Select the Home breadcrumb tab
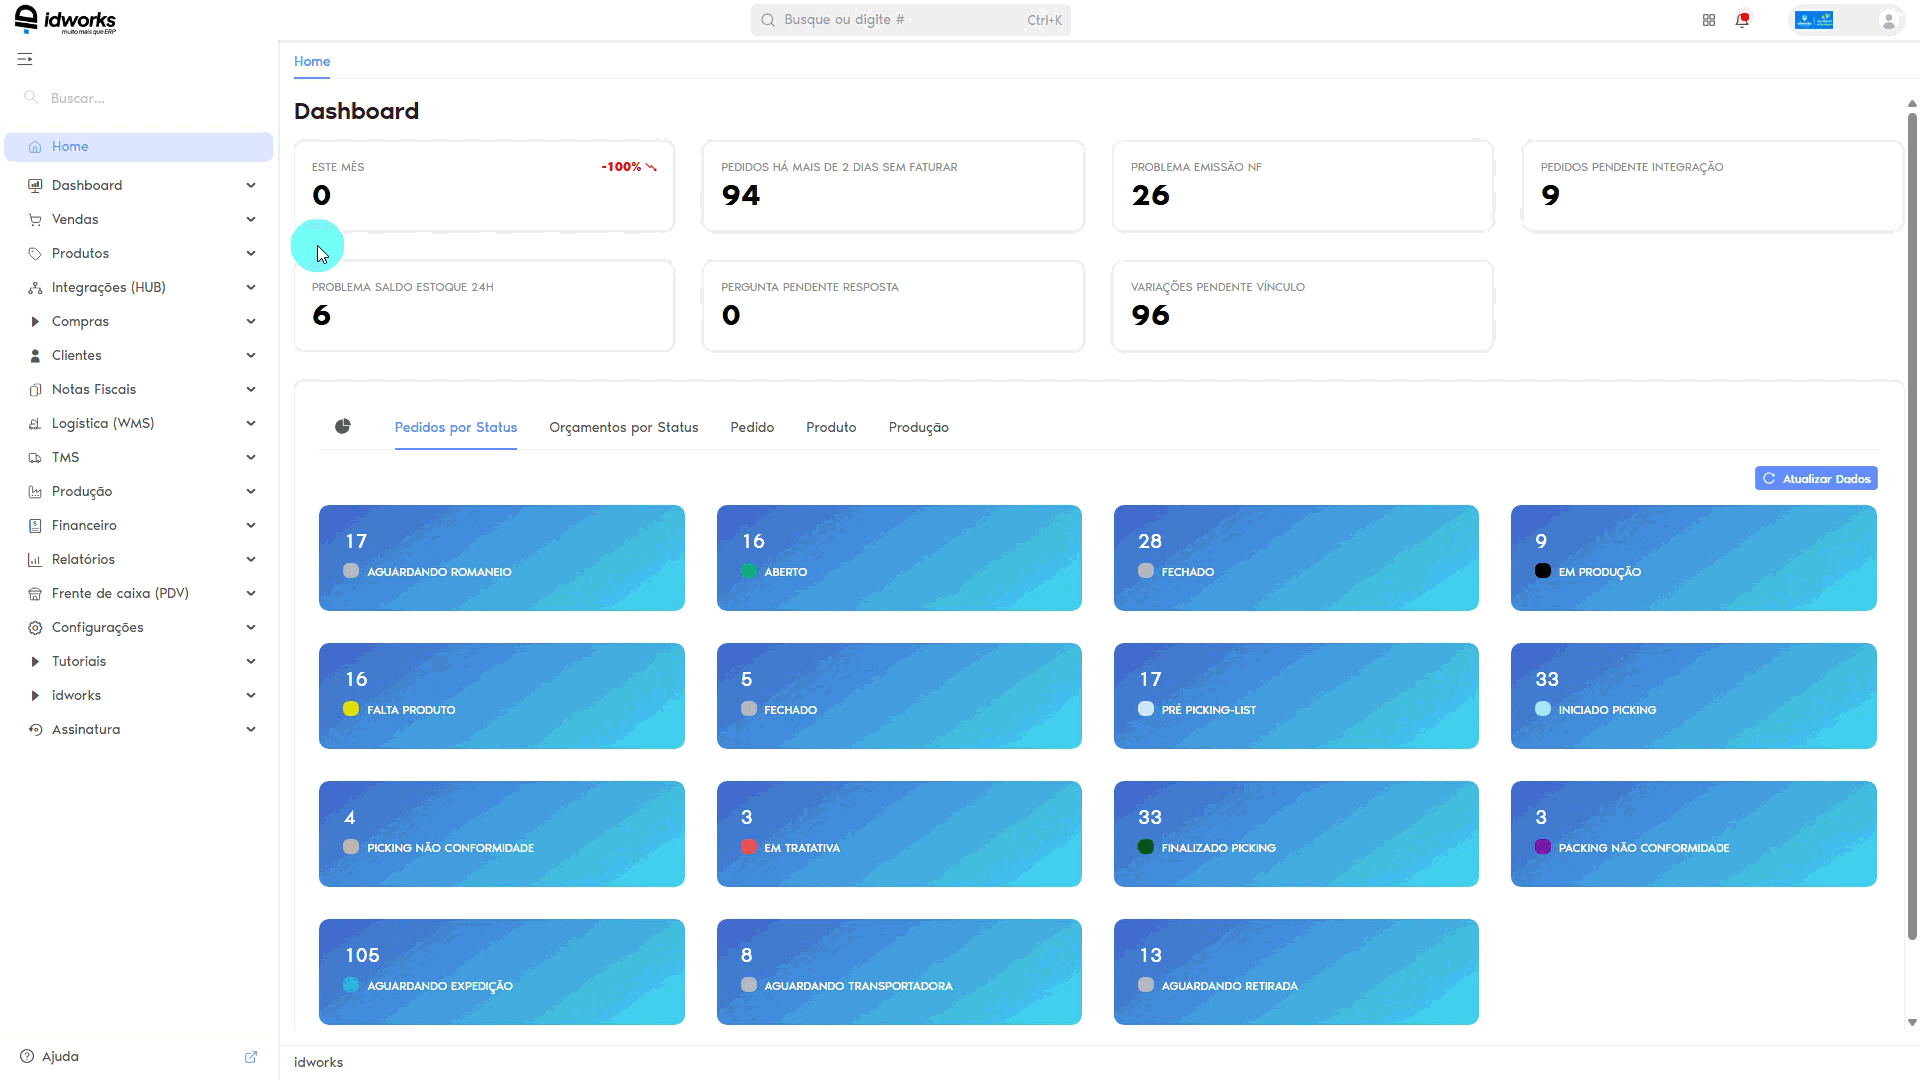The image size is (1920, 1080). tap(312, 61)
